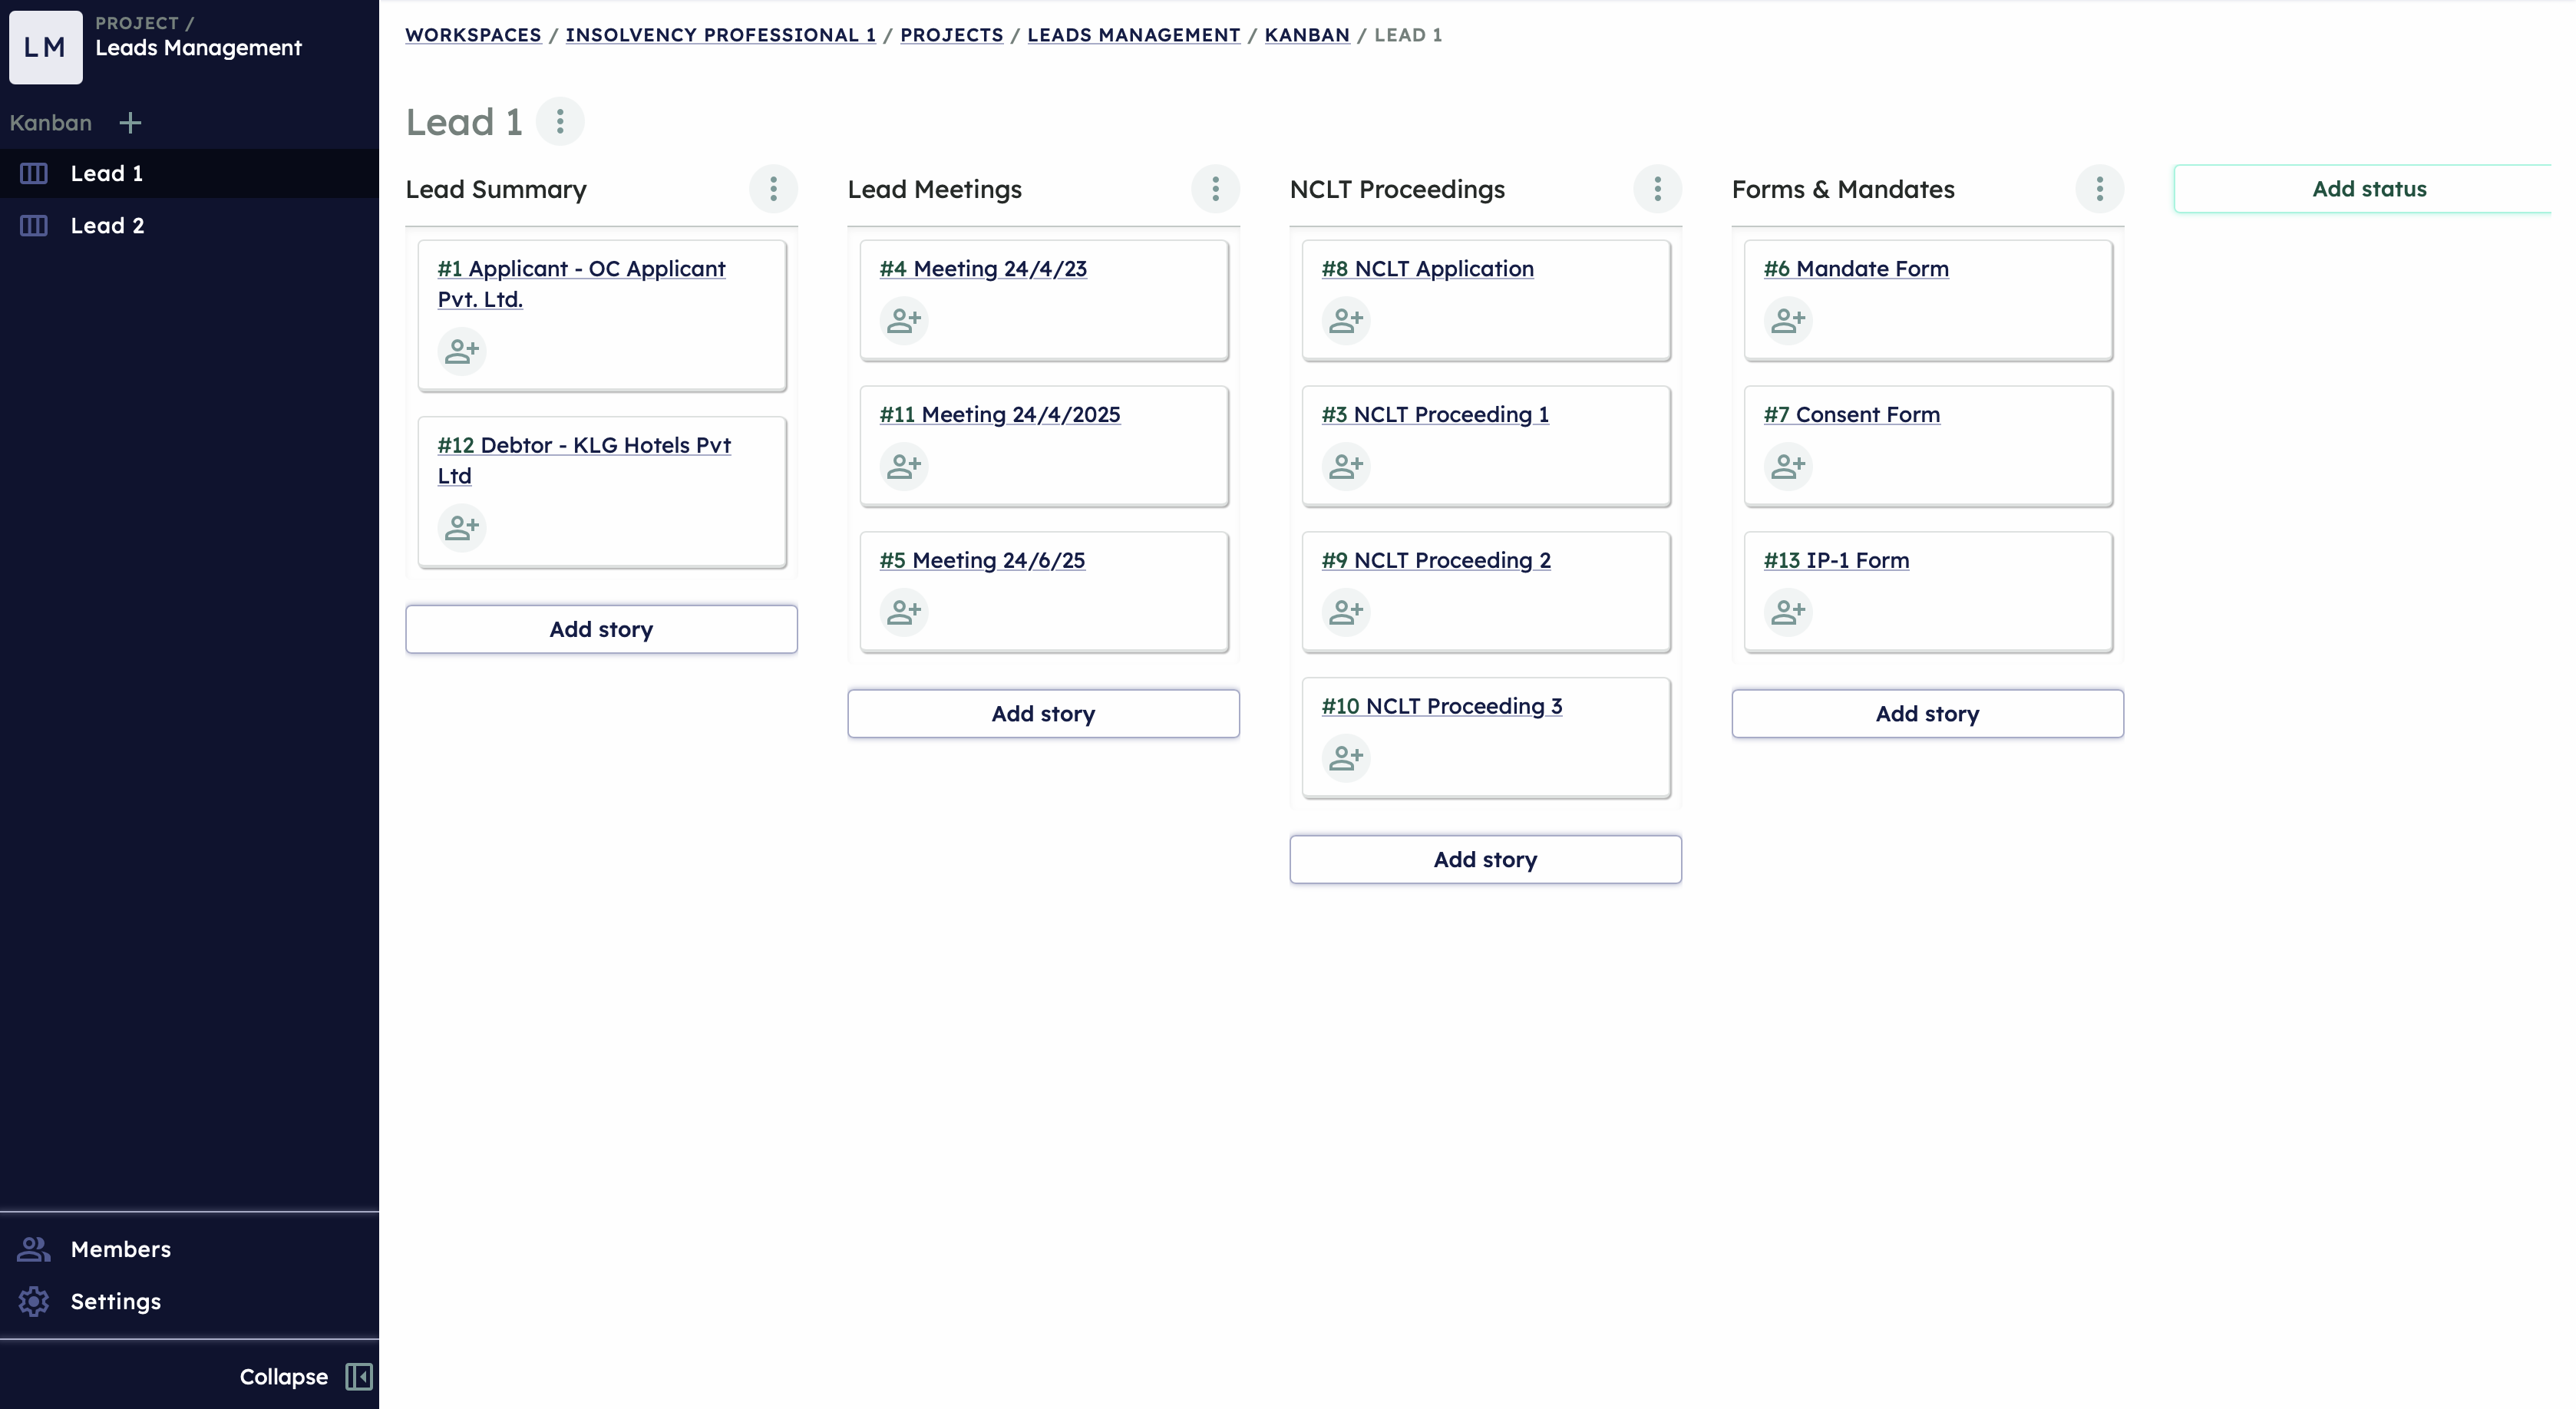The image size is (2576, 1409).
Task: Click Add status button
Action: click(x=2368, y=189)
